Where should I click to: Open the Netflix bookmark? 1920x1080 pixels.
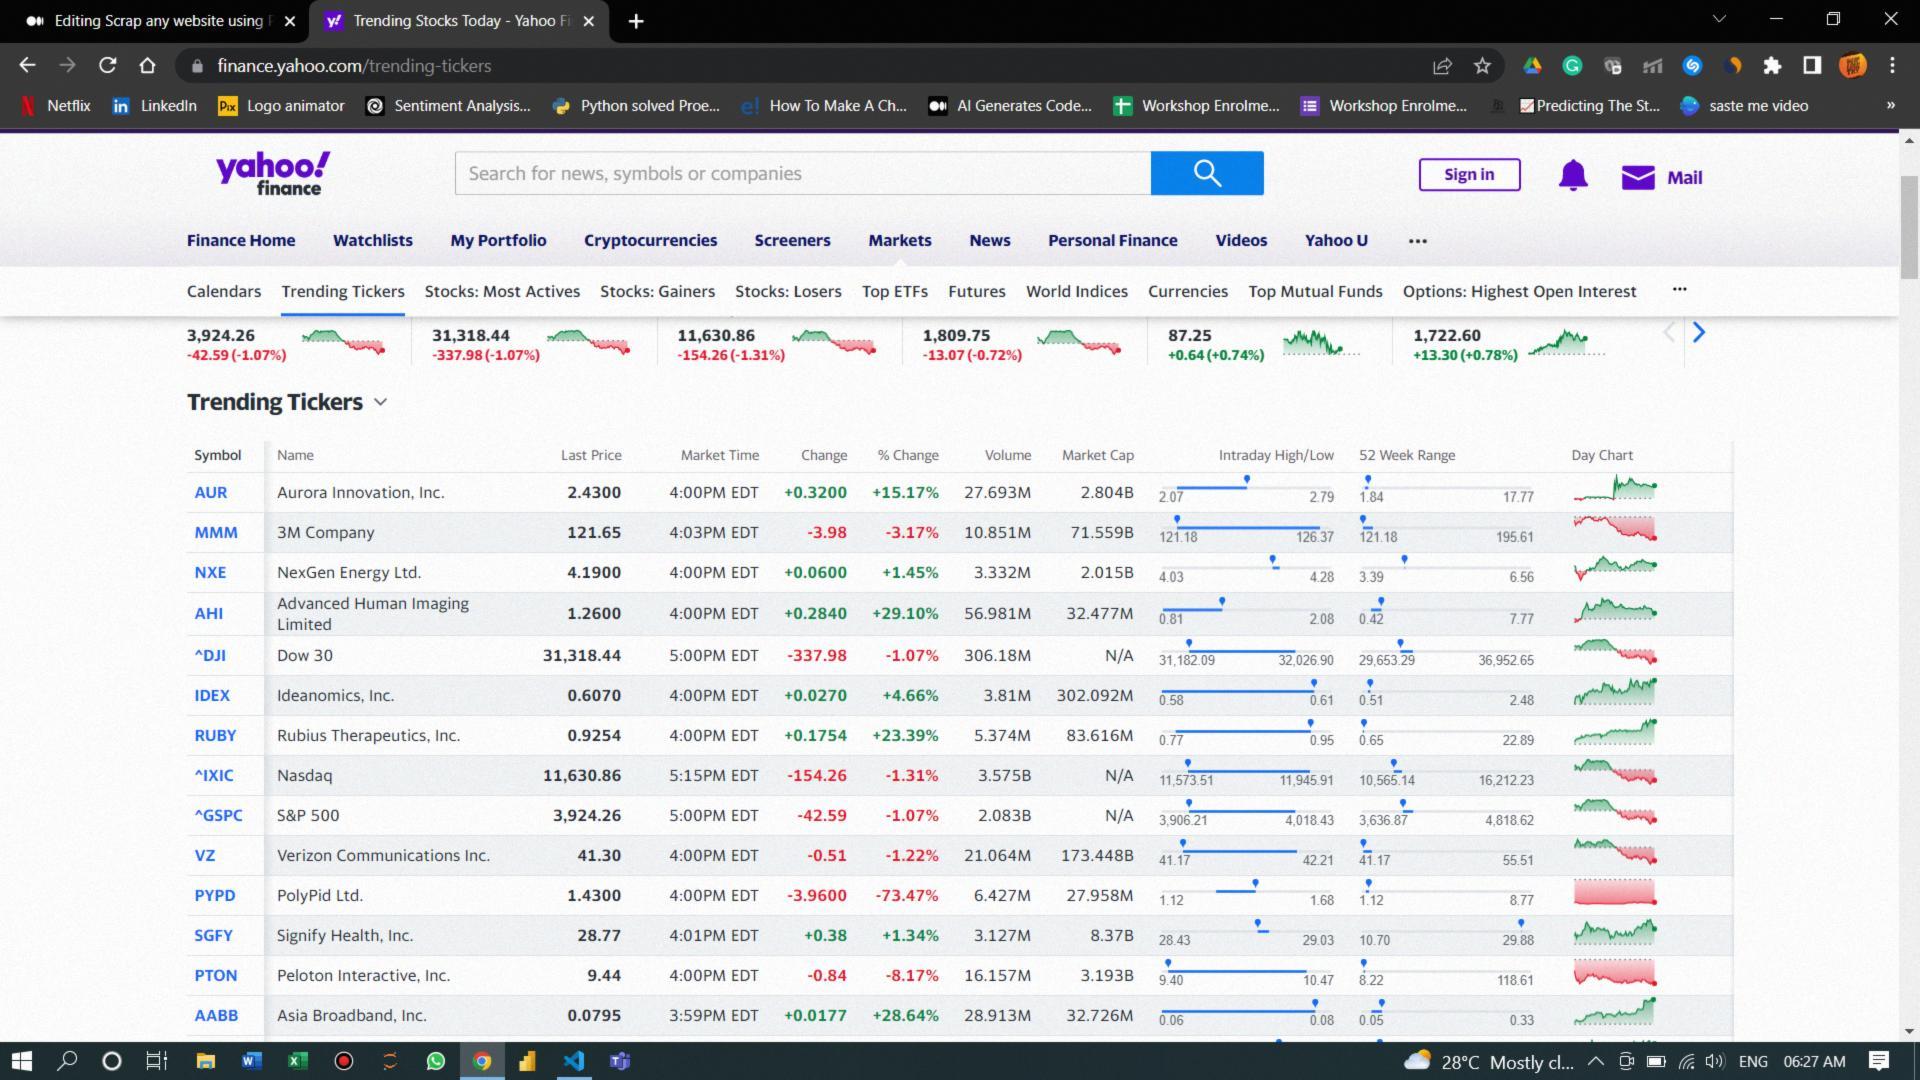pos(55,105)
